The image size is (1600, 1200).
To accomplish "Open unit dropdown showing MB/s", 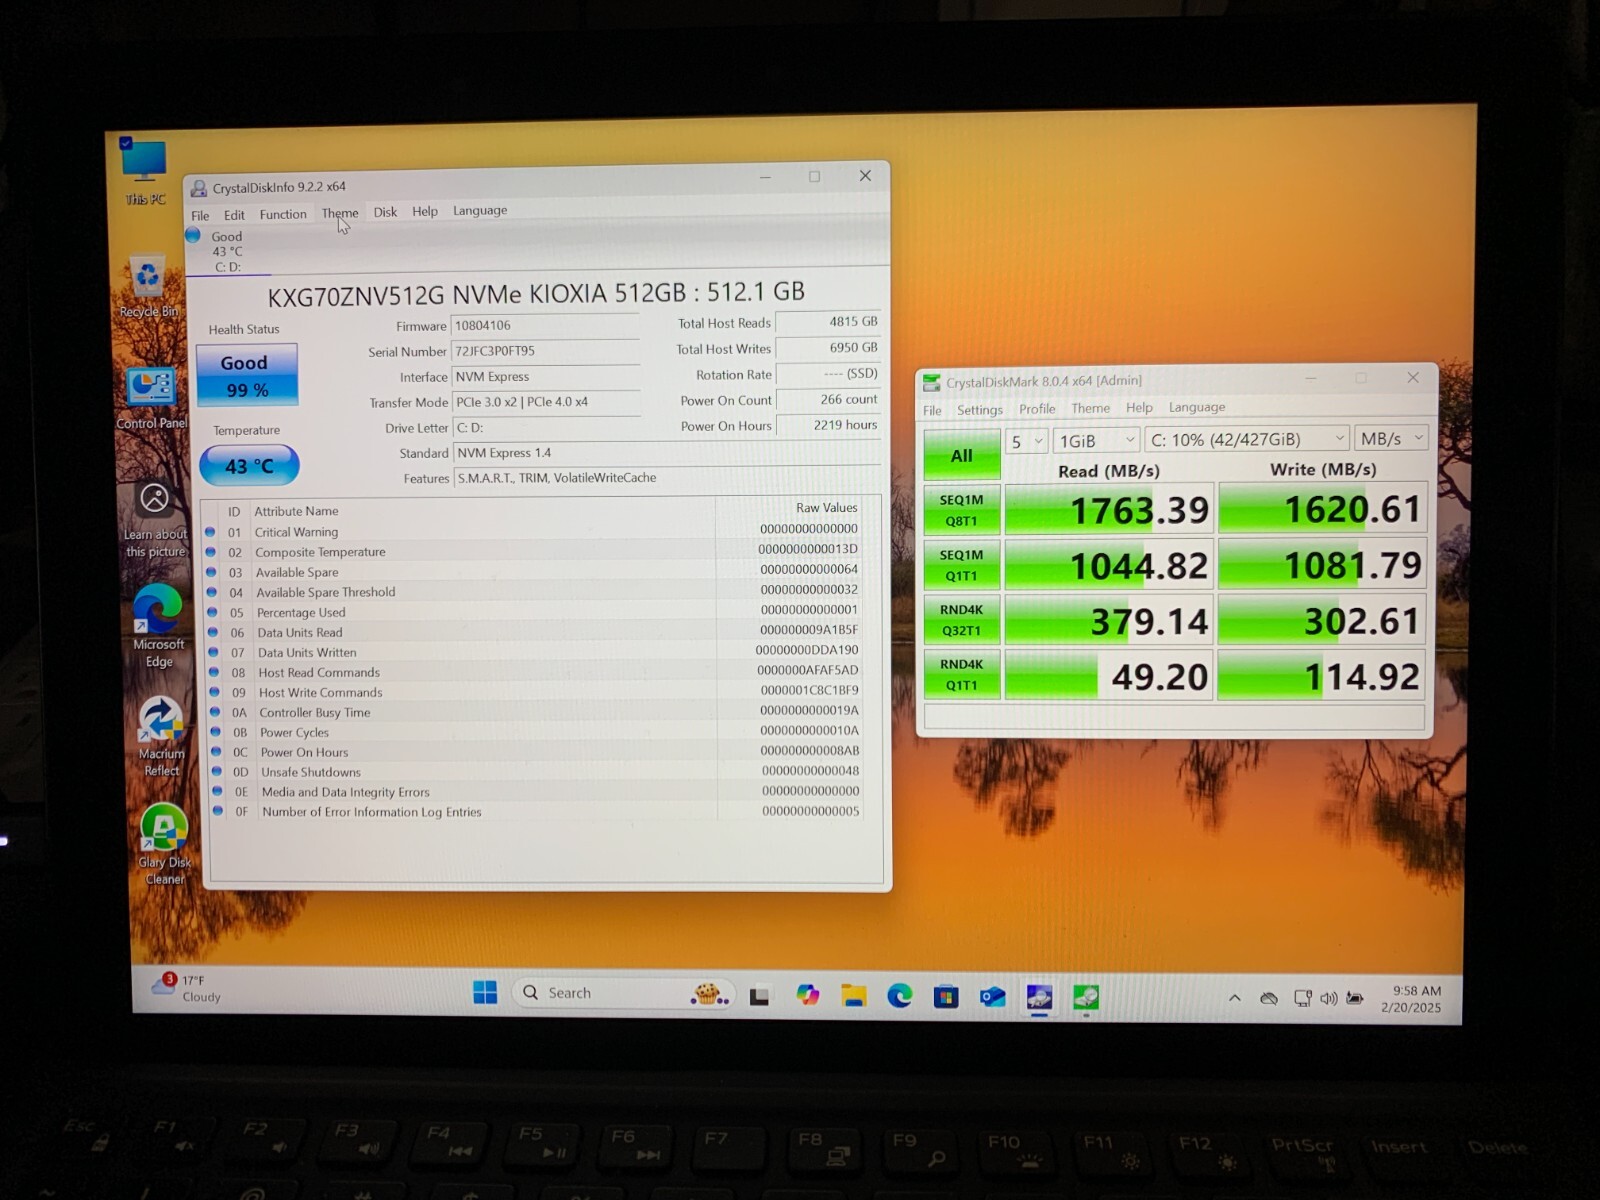I will point(1391,438).
